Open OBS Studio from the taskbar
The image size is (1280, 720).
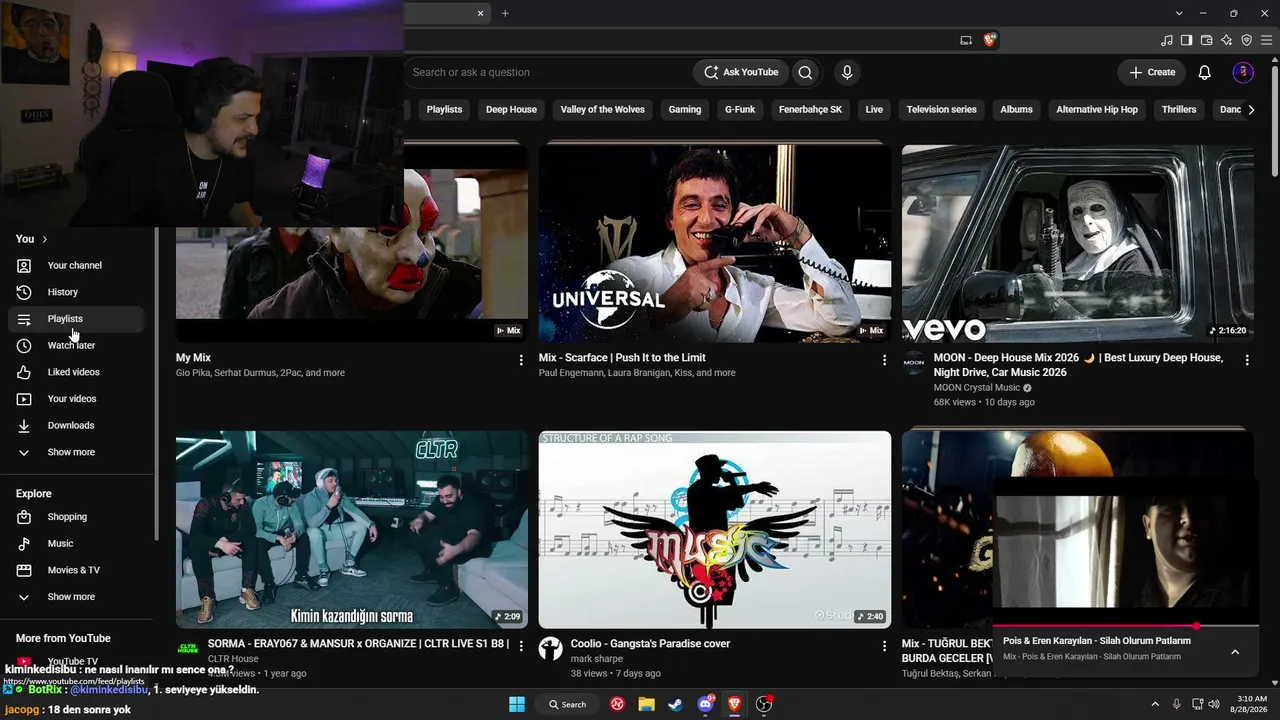click(x=765, y=704)
